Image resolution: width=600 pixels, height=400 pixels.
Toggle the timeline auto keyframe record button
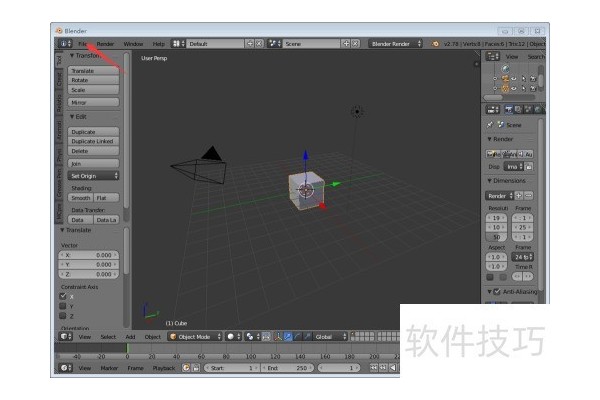pyautogui.click(x=186, y=368)
